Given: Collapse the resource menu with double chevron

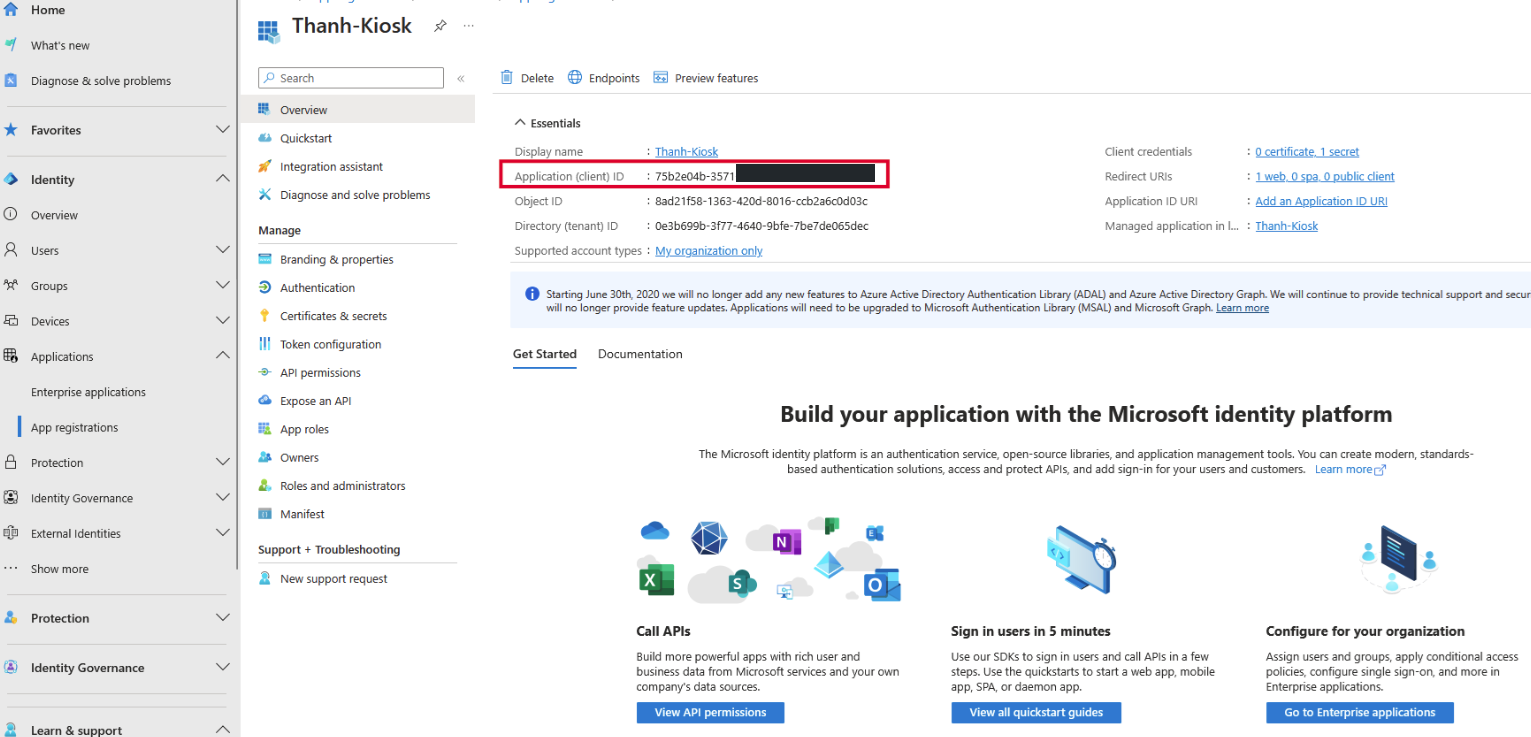Looking at the screenshot, I should tap(461, 78).
